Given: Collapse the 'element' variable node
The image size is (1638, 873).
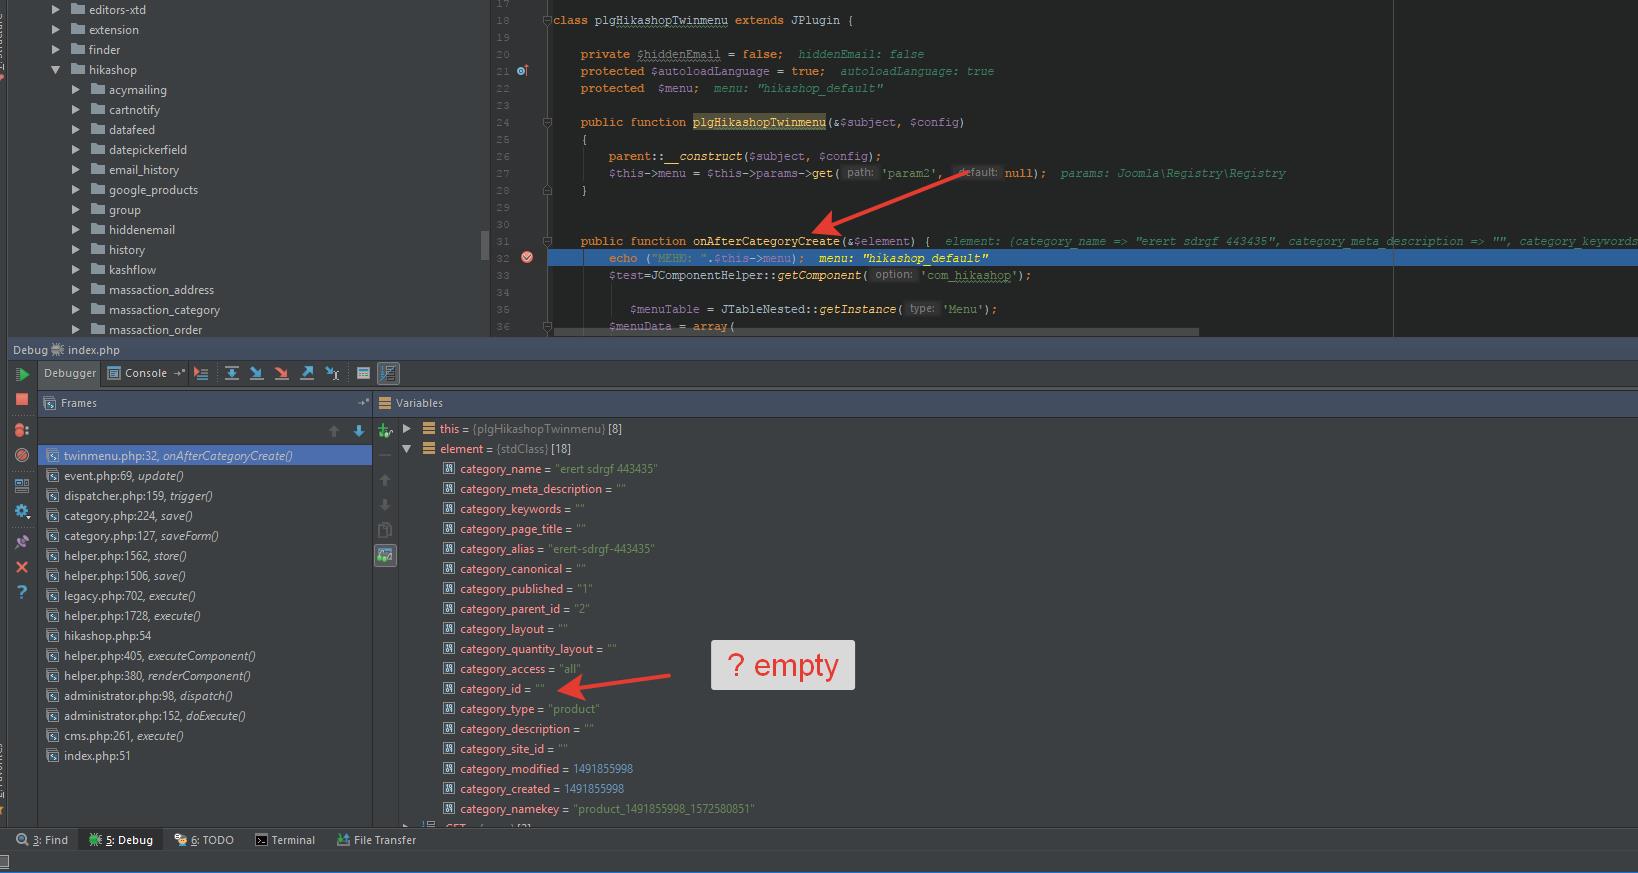Looking at the screenshot, I should [x=407, y=449].
